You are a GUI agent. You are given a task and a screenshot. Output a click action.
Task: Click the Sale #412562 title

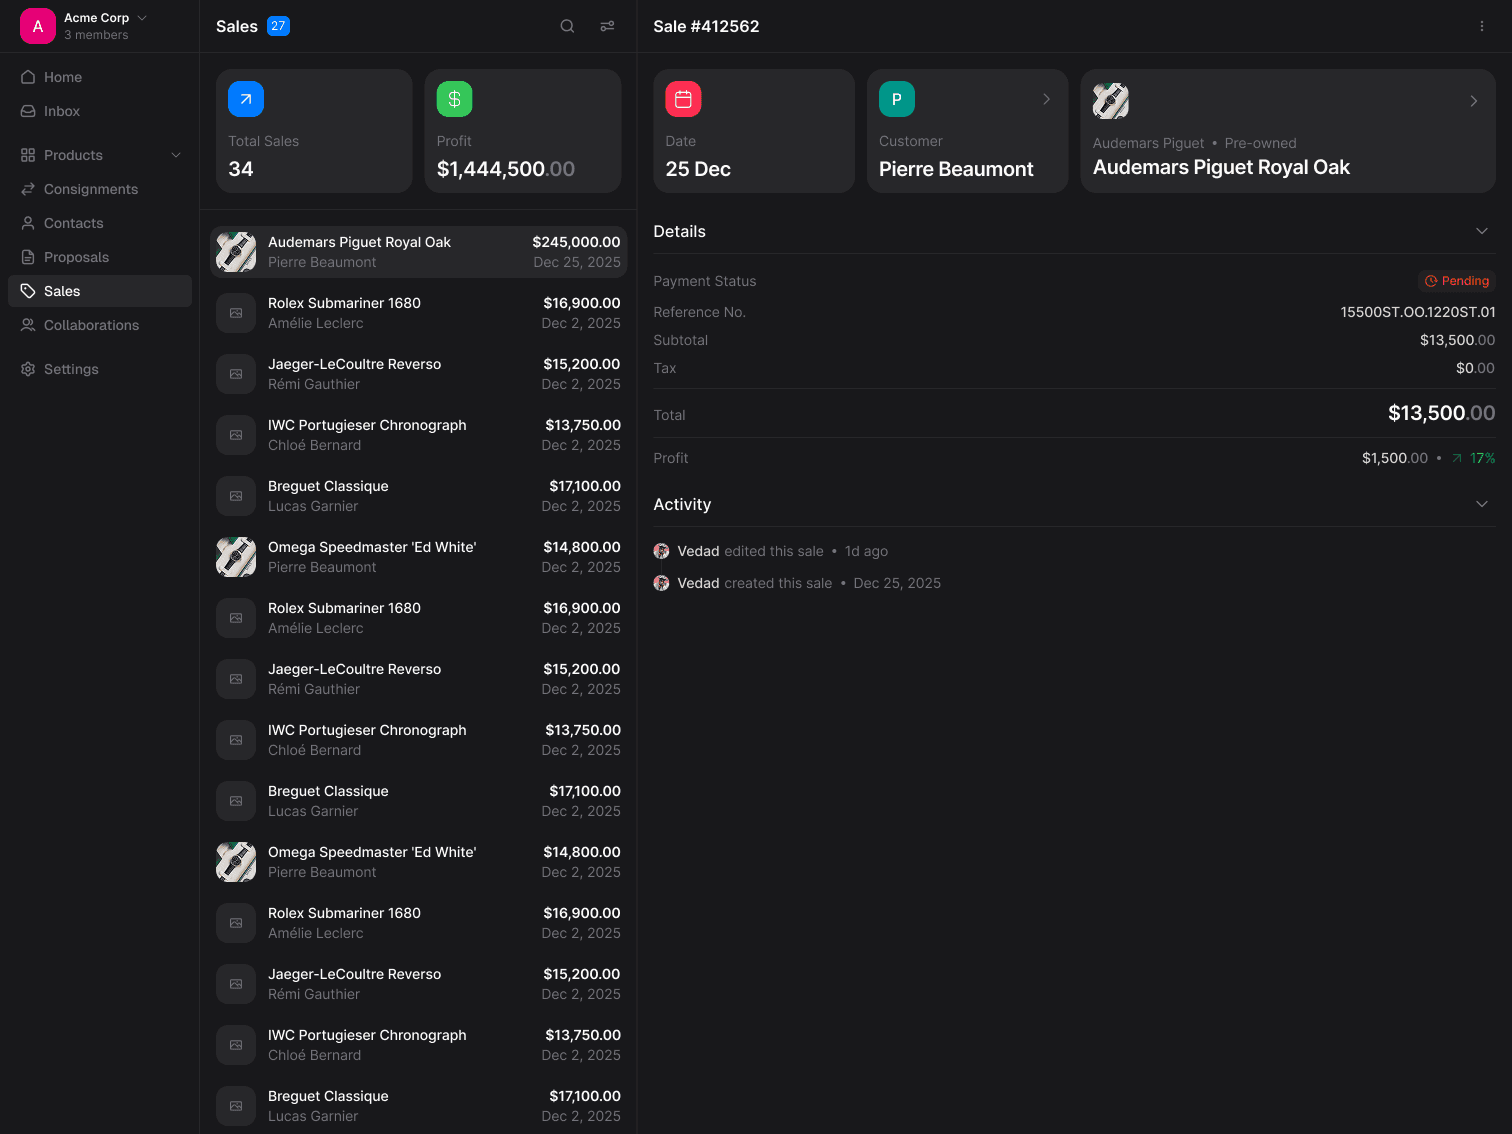(706, 26)
